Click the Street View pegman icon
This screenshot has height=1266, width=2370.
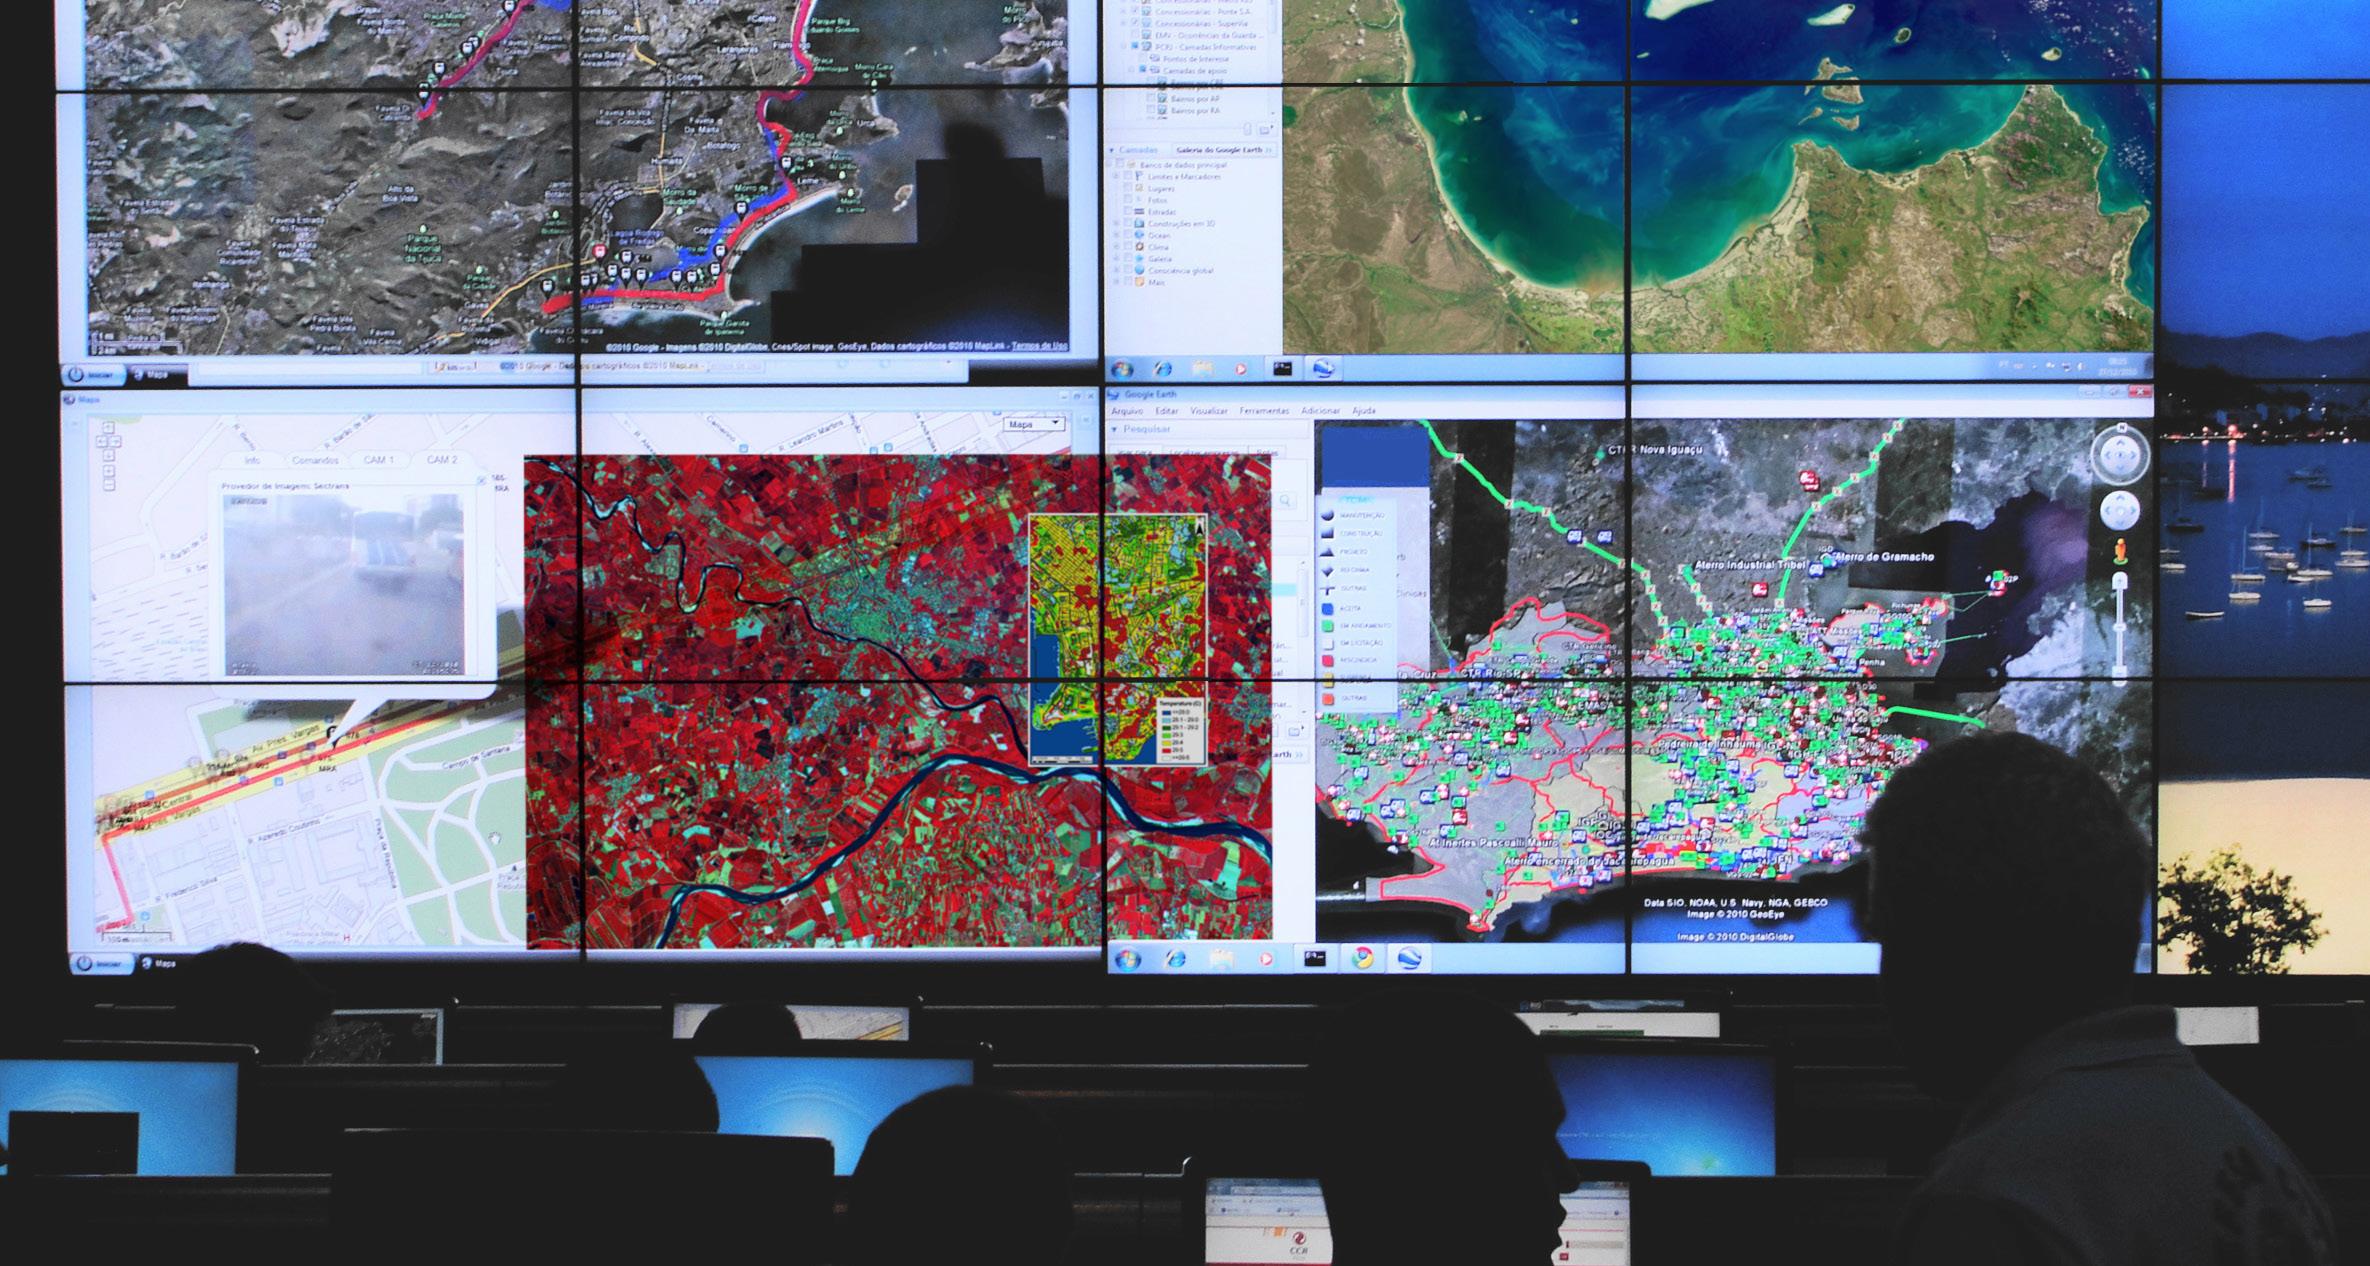click(2118, 552)
